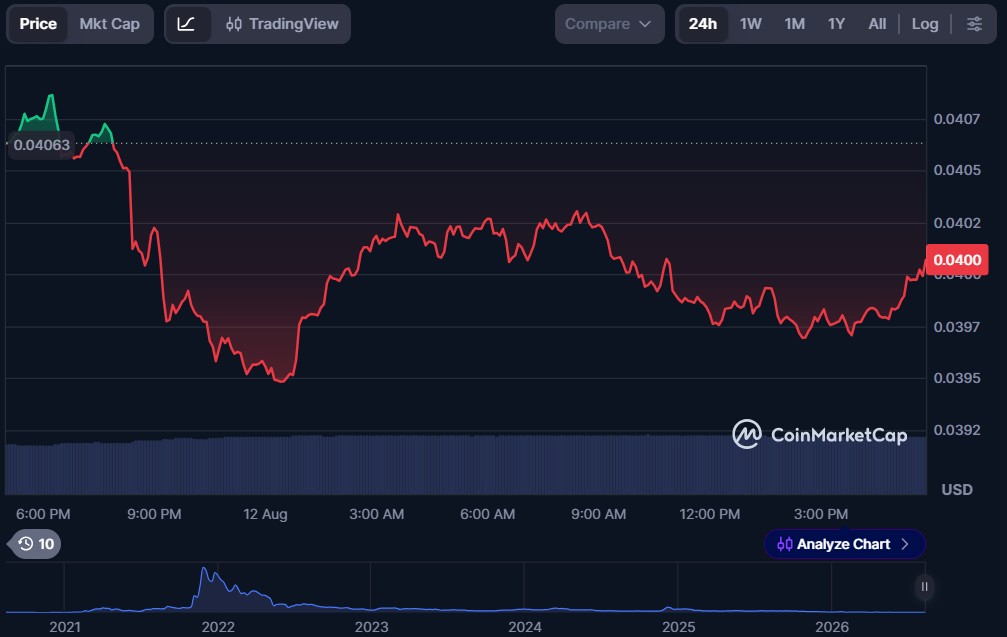1007x637 pixels.
Task: Select 24h time range
Action: pos(703,24)
